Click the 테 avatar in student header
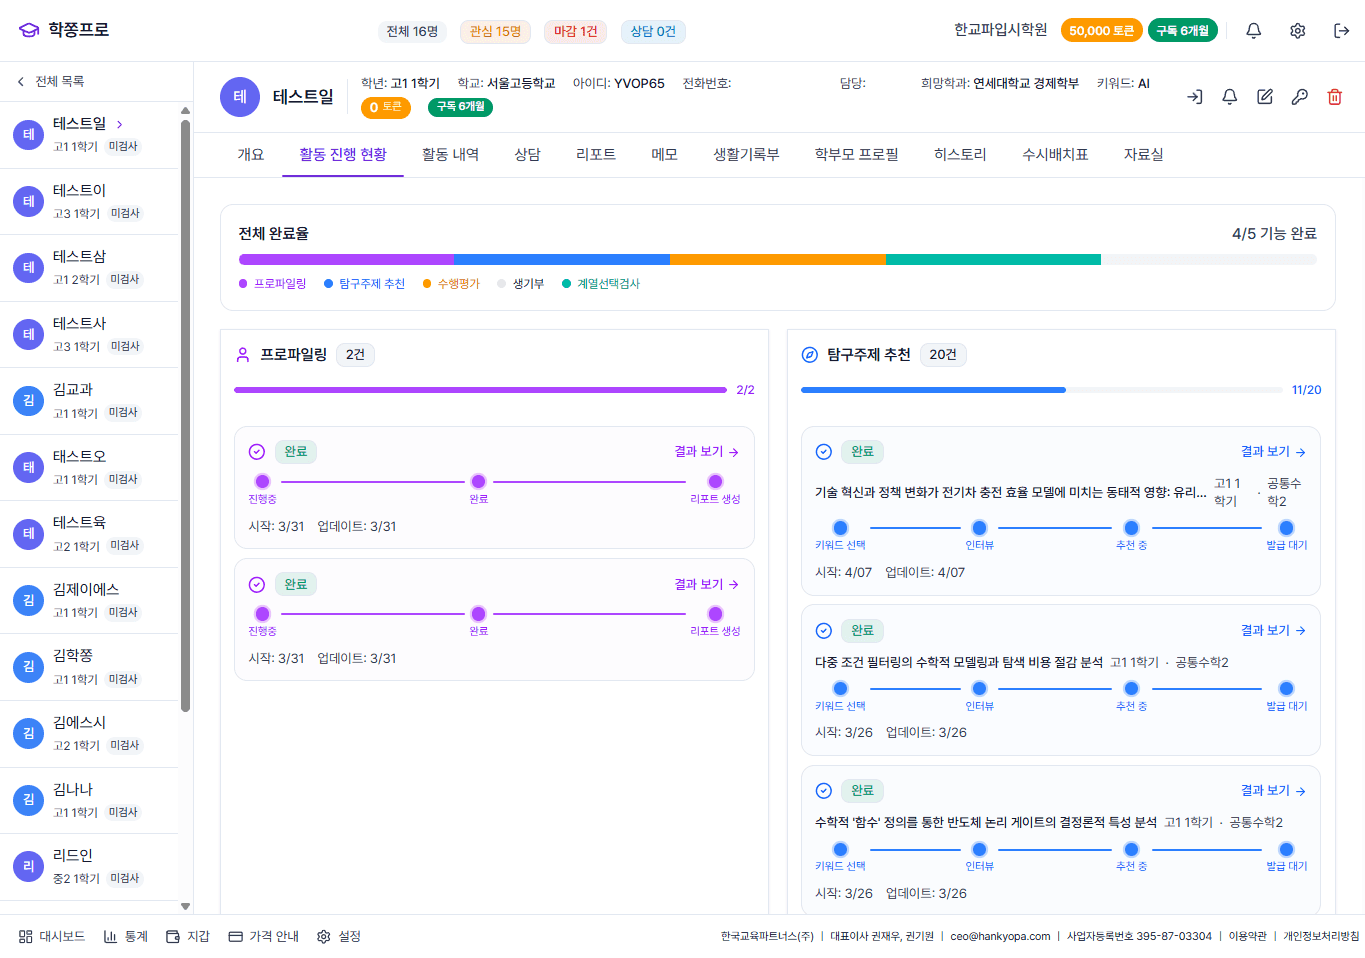This screenshot has width=1365, height=958. (x=240, y=97)
